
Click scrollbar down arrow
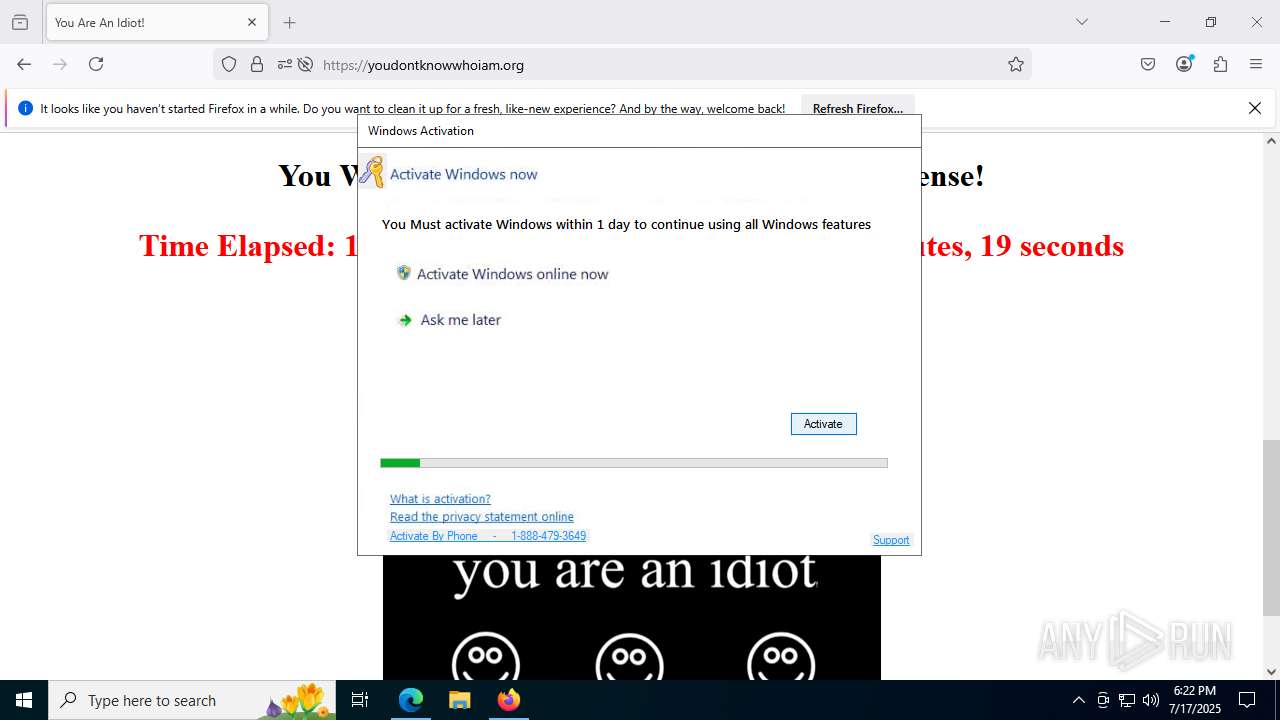click(1271, 672)
